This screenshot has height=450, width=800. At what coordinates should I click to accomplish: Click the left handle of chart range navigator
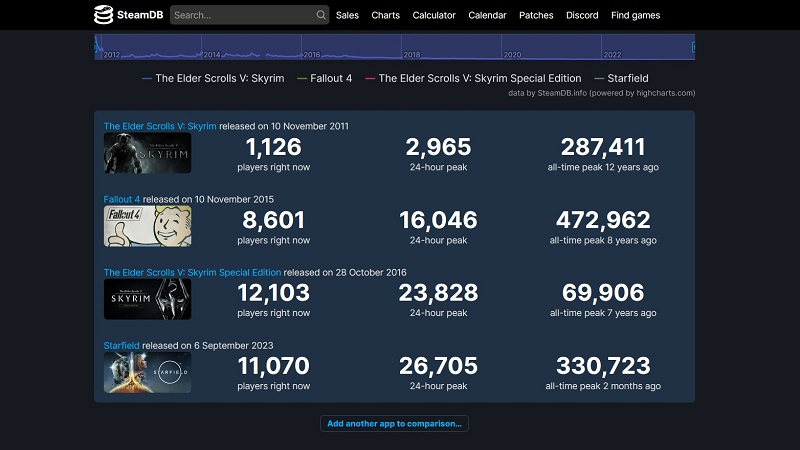coord(96,46)
